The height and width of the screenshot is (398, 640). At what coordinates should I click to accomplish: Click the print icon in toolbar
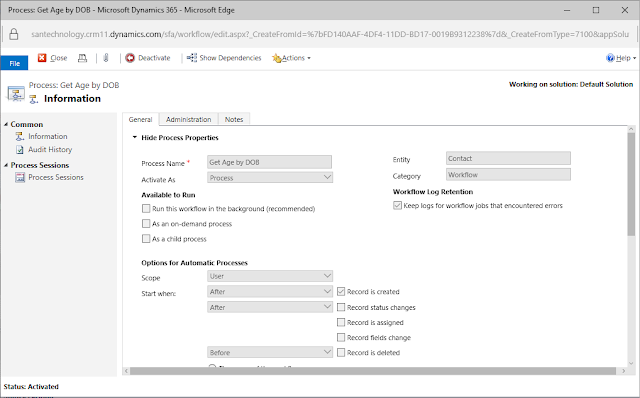coord(82,58)
